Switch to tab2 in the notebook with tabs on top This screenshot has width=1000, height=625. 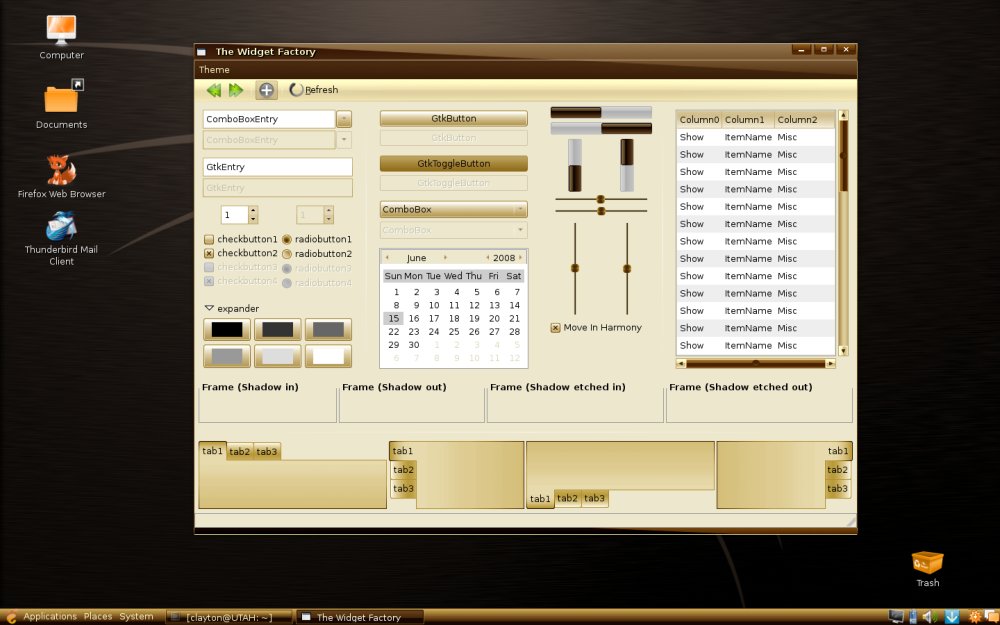240,452
